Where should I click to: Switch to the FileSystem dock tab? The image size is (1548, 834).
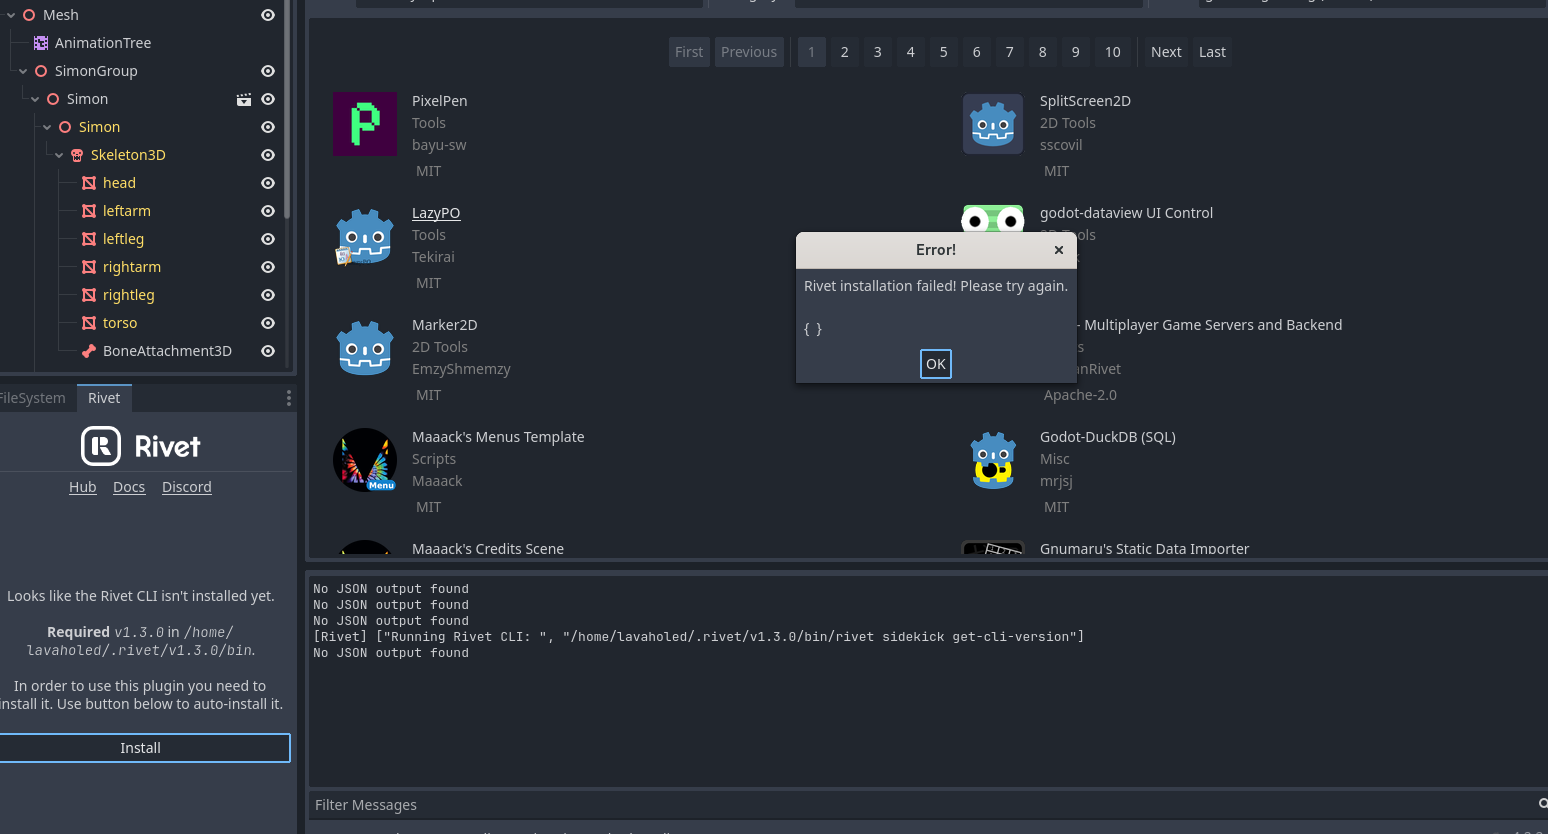33,398
